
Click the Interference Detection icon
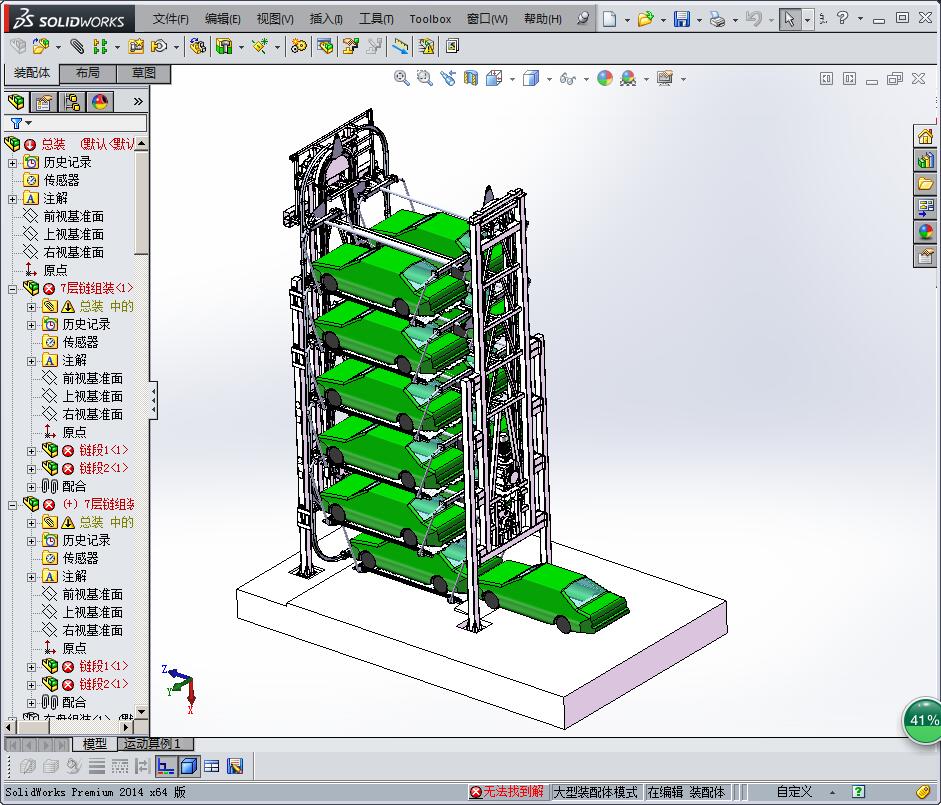[400, 46]
